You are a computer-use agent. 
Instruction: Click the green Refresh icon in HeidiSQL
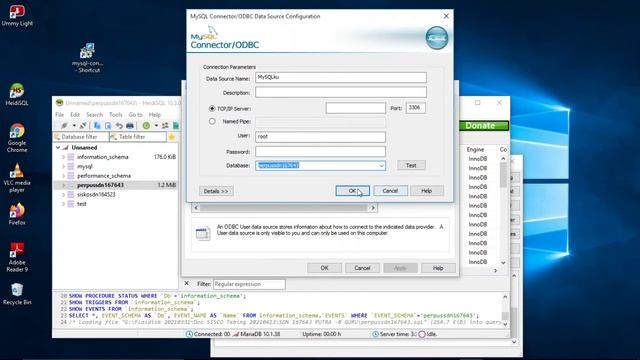tap(146, 126)
